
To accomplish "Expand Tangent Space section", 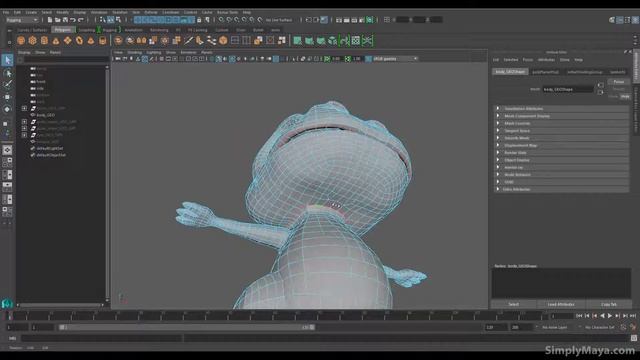I will pyautogui.click(x=562, y=131).
